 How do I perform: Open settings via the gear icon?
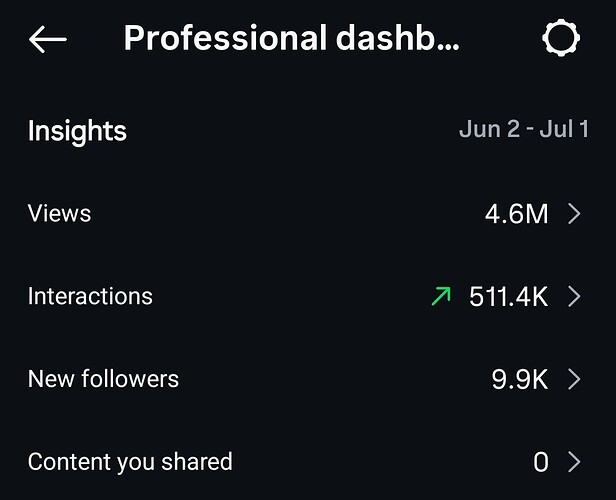coord(561,38)
